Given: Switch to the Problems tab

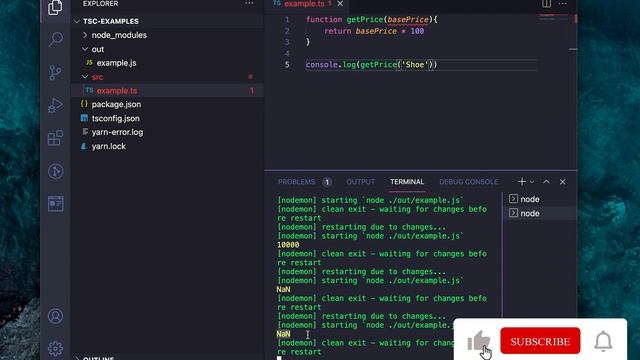Looking at the screenshot, I should click(x=297, y=182).
